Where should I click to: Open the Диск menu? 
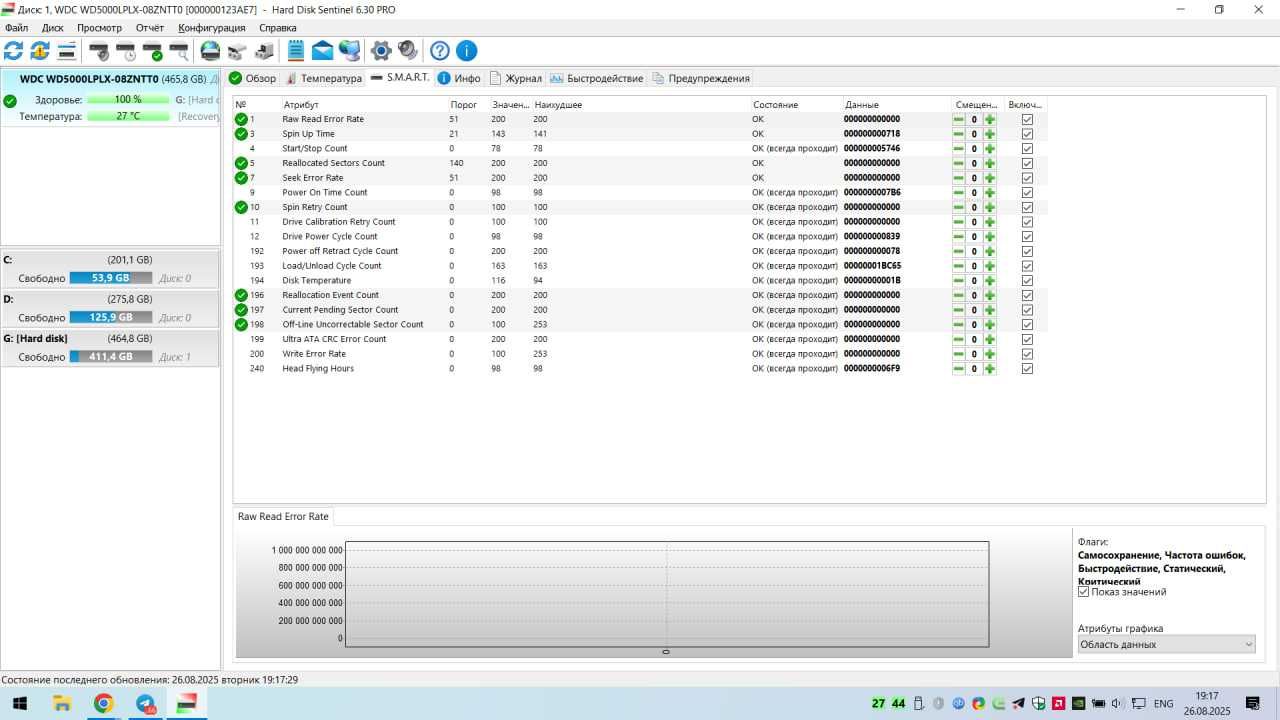[x=52, y=28]
